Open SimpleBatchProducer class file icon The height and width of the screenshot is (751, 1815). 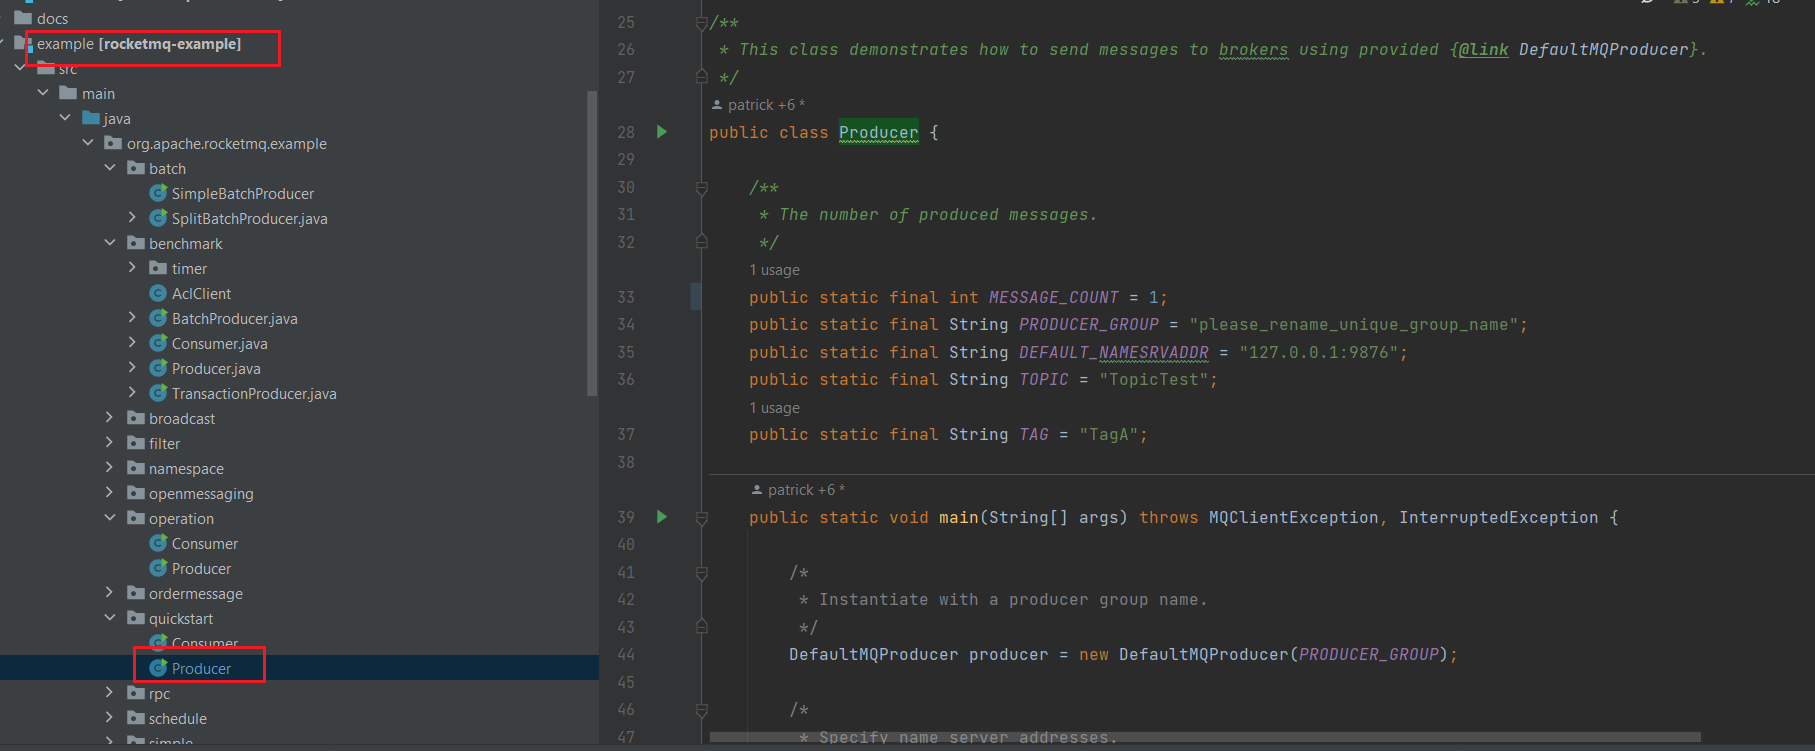pos(158,193)
